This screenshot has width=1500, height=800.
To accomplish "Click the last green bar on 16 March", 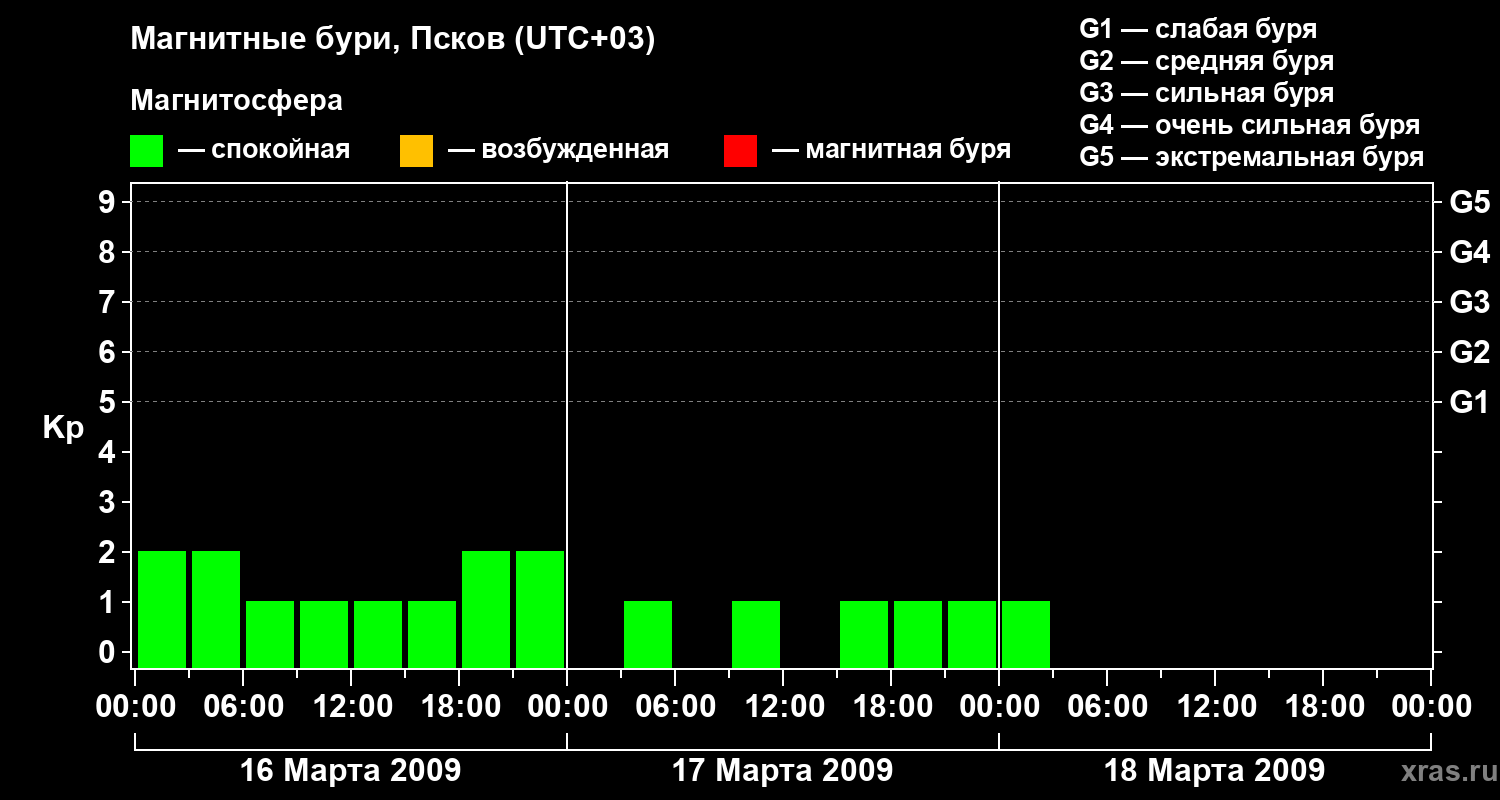I will click(x=540, y=609).
